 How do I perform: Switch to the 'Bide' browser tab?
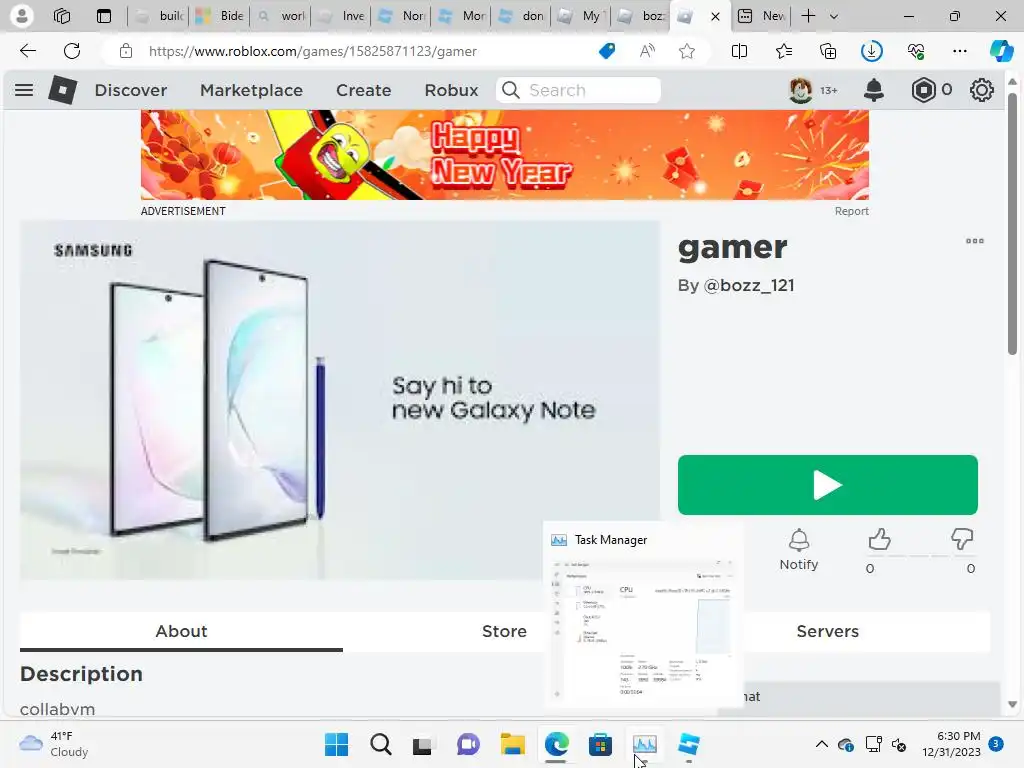[x=220, y=16]
